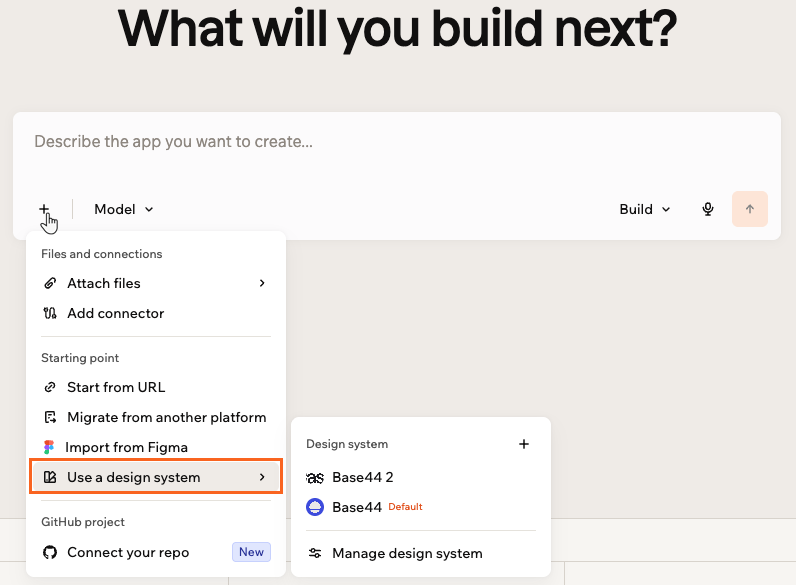Viewport: 796px width, 585px height.
Task: Focus the app description text field
Action: pyautogui.click(x=397, y=142)
